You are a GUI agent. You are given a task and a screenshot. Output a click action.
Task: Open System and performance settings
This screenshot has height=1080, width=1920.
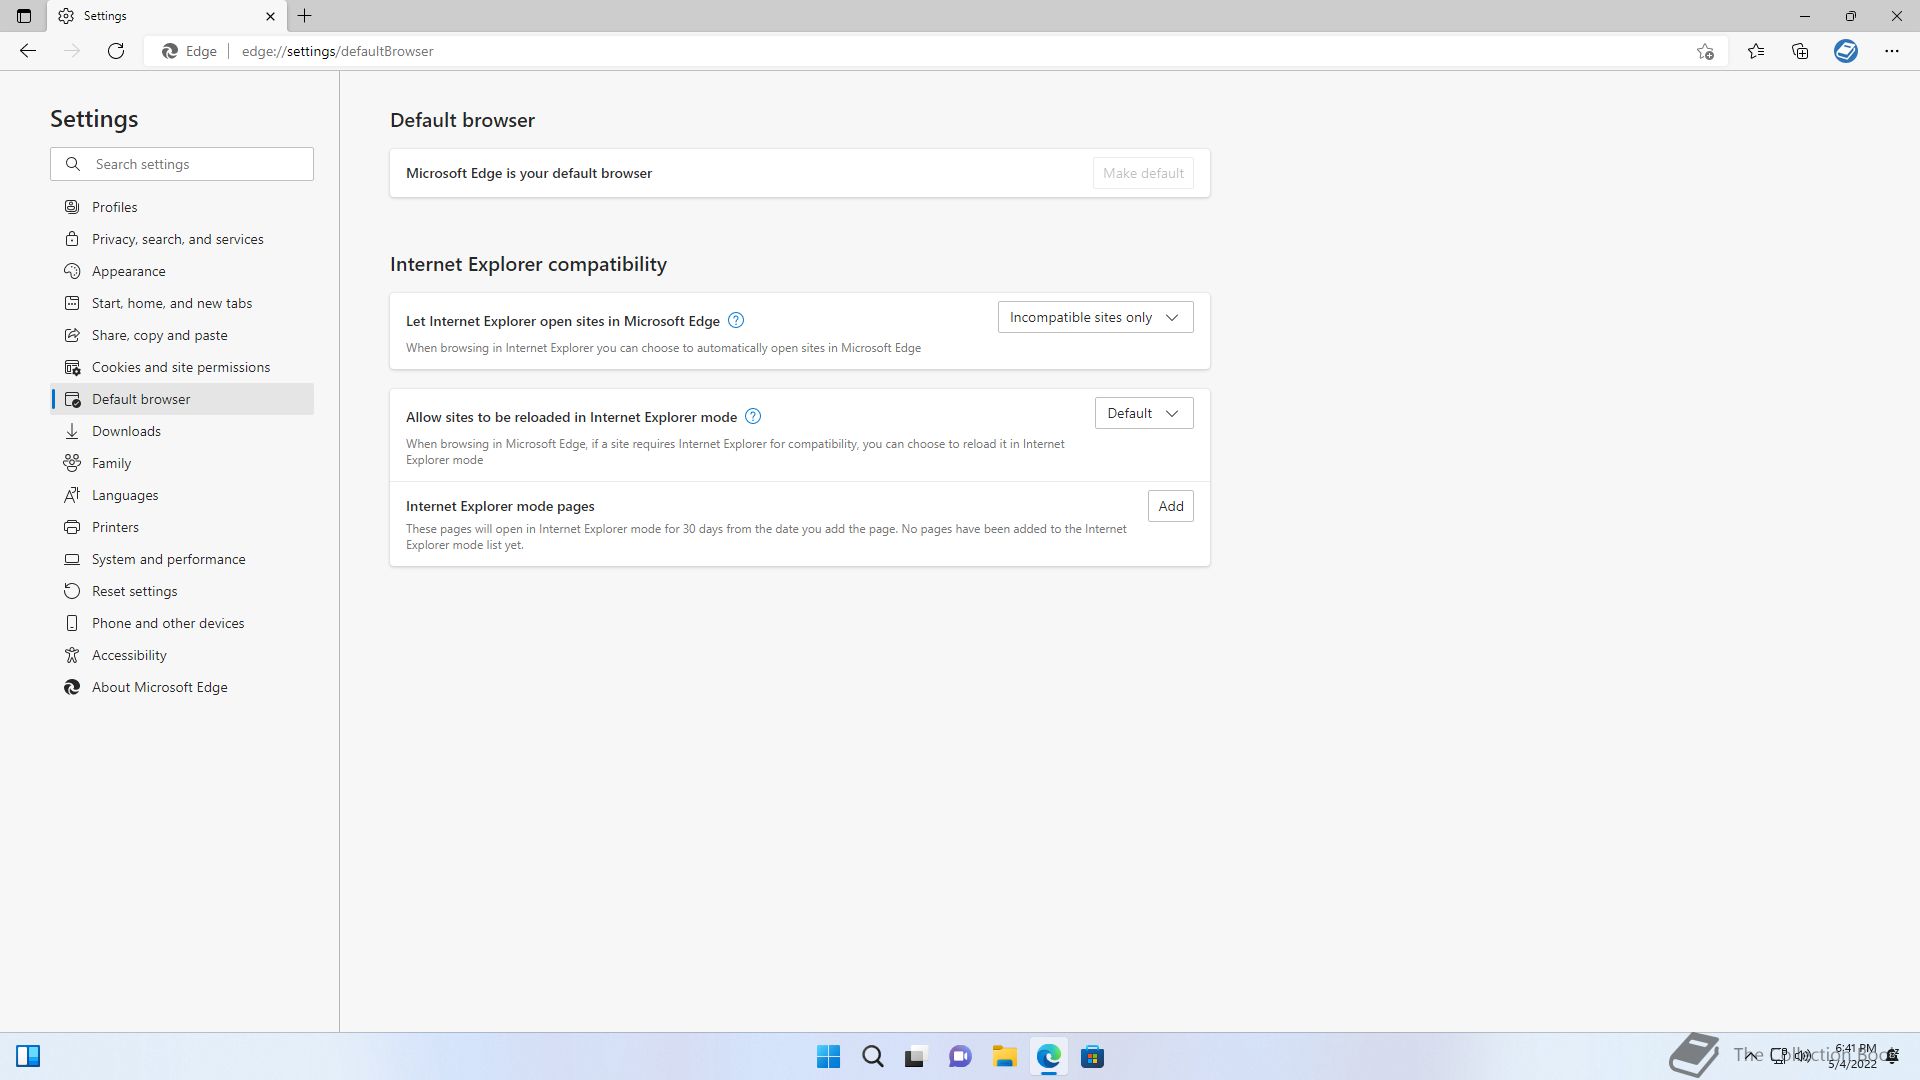point(182,559)
